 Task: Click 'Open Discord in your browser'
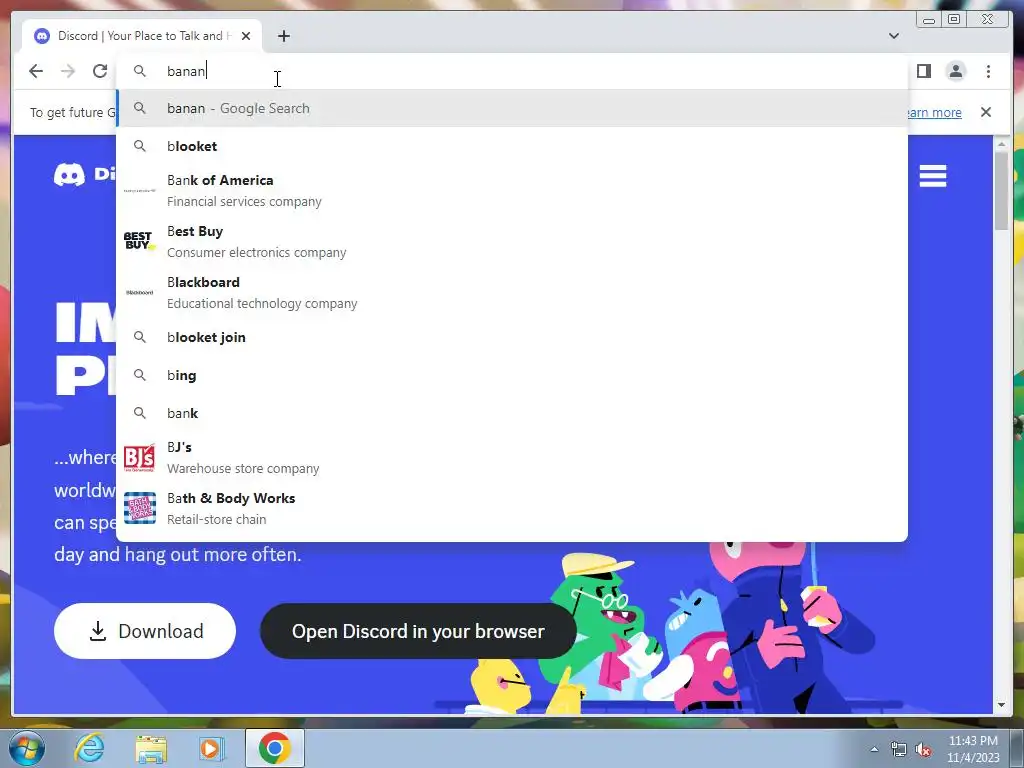click(418, 631)
